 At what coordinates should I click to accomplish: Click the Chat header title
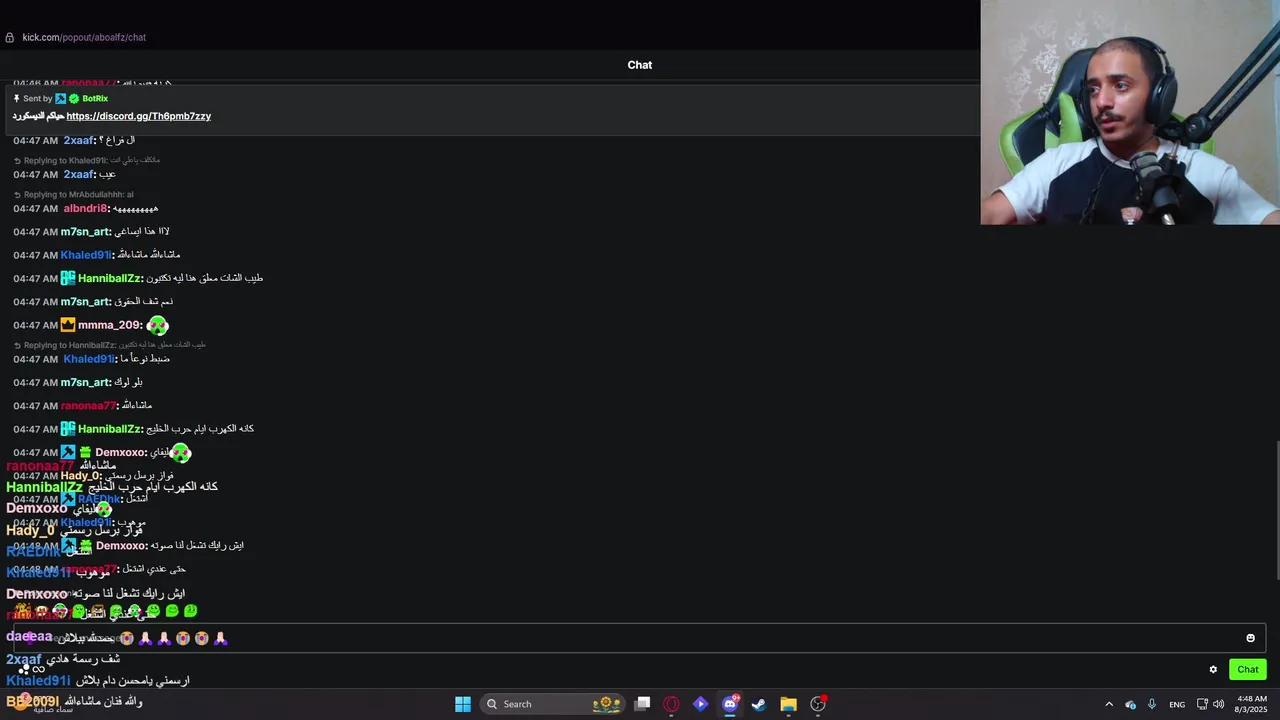[x=640, y=65]
